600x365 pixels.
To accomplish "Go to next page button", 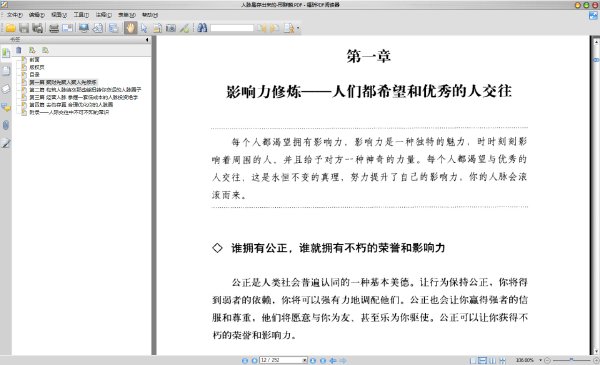I will click(313, 360).
